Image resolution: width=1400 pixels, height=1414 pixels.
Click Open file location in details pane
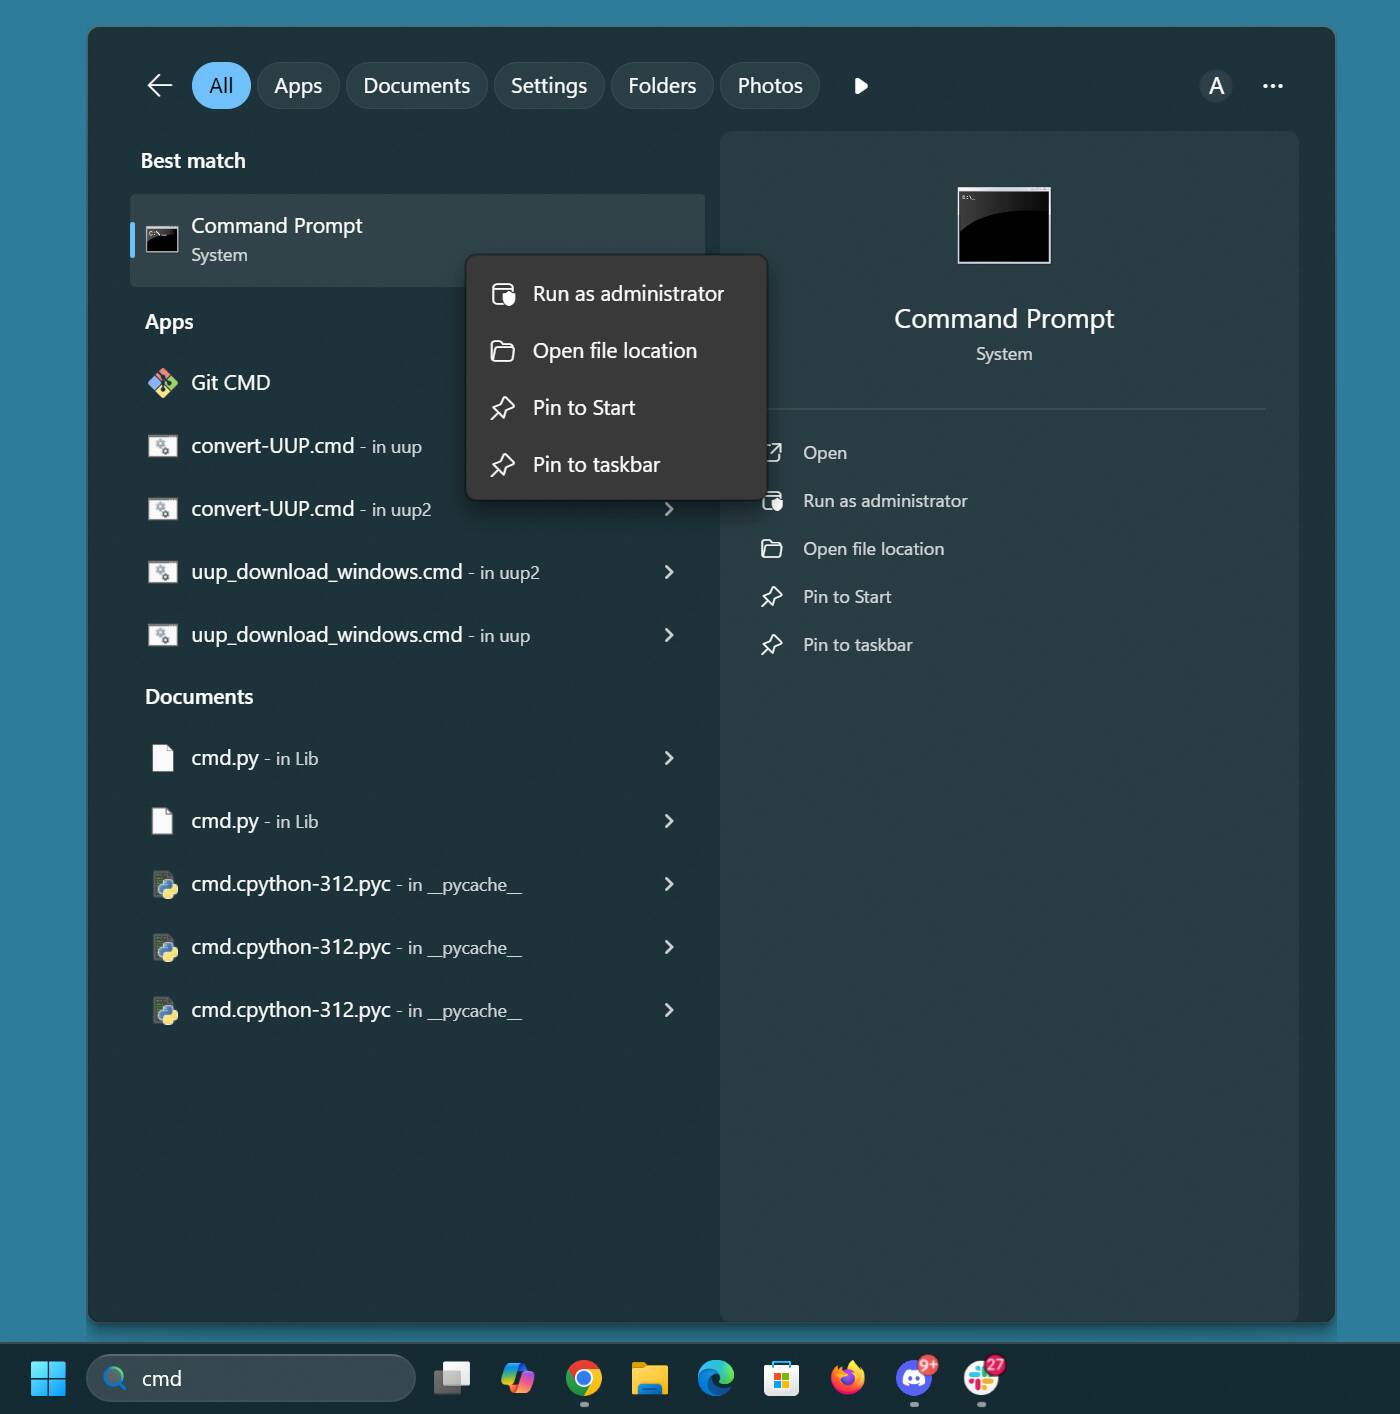click(x=872, y=549)
